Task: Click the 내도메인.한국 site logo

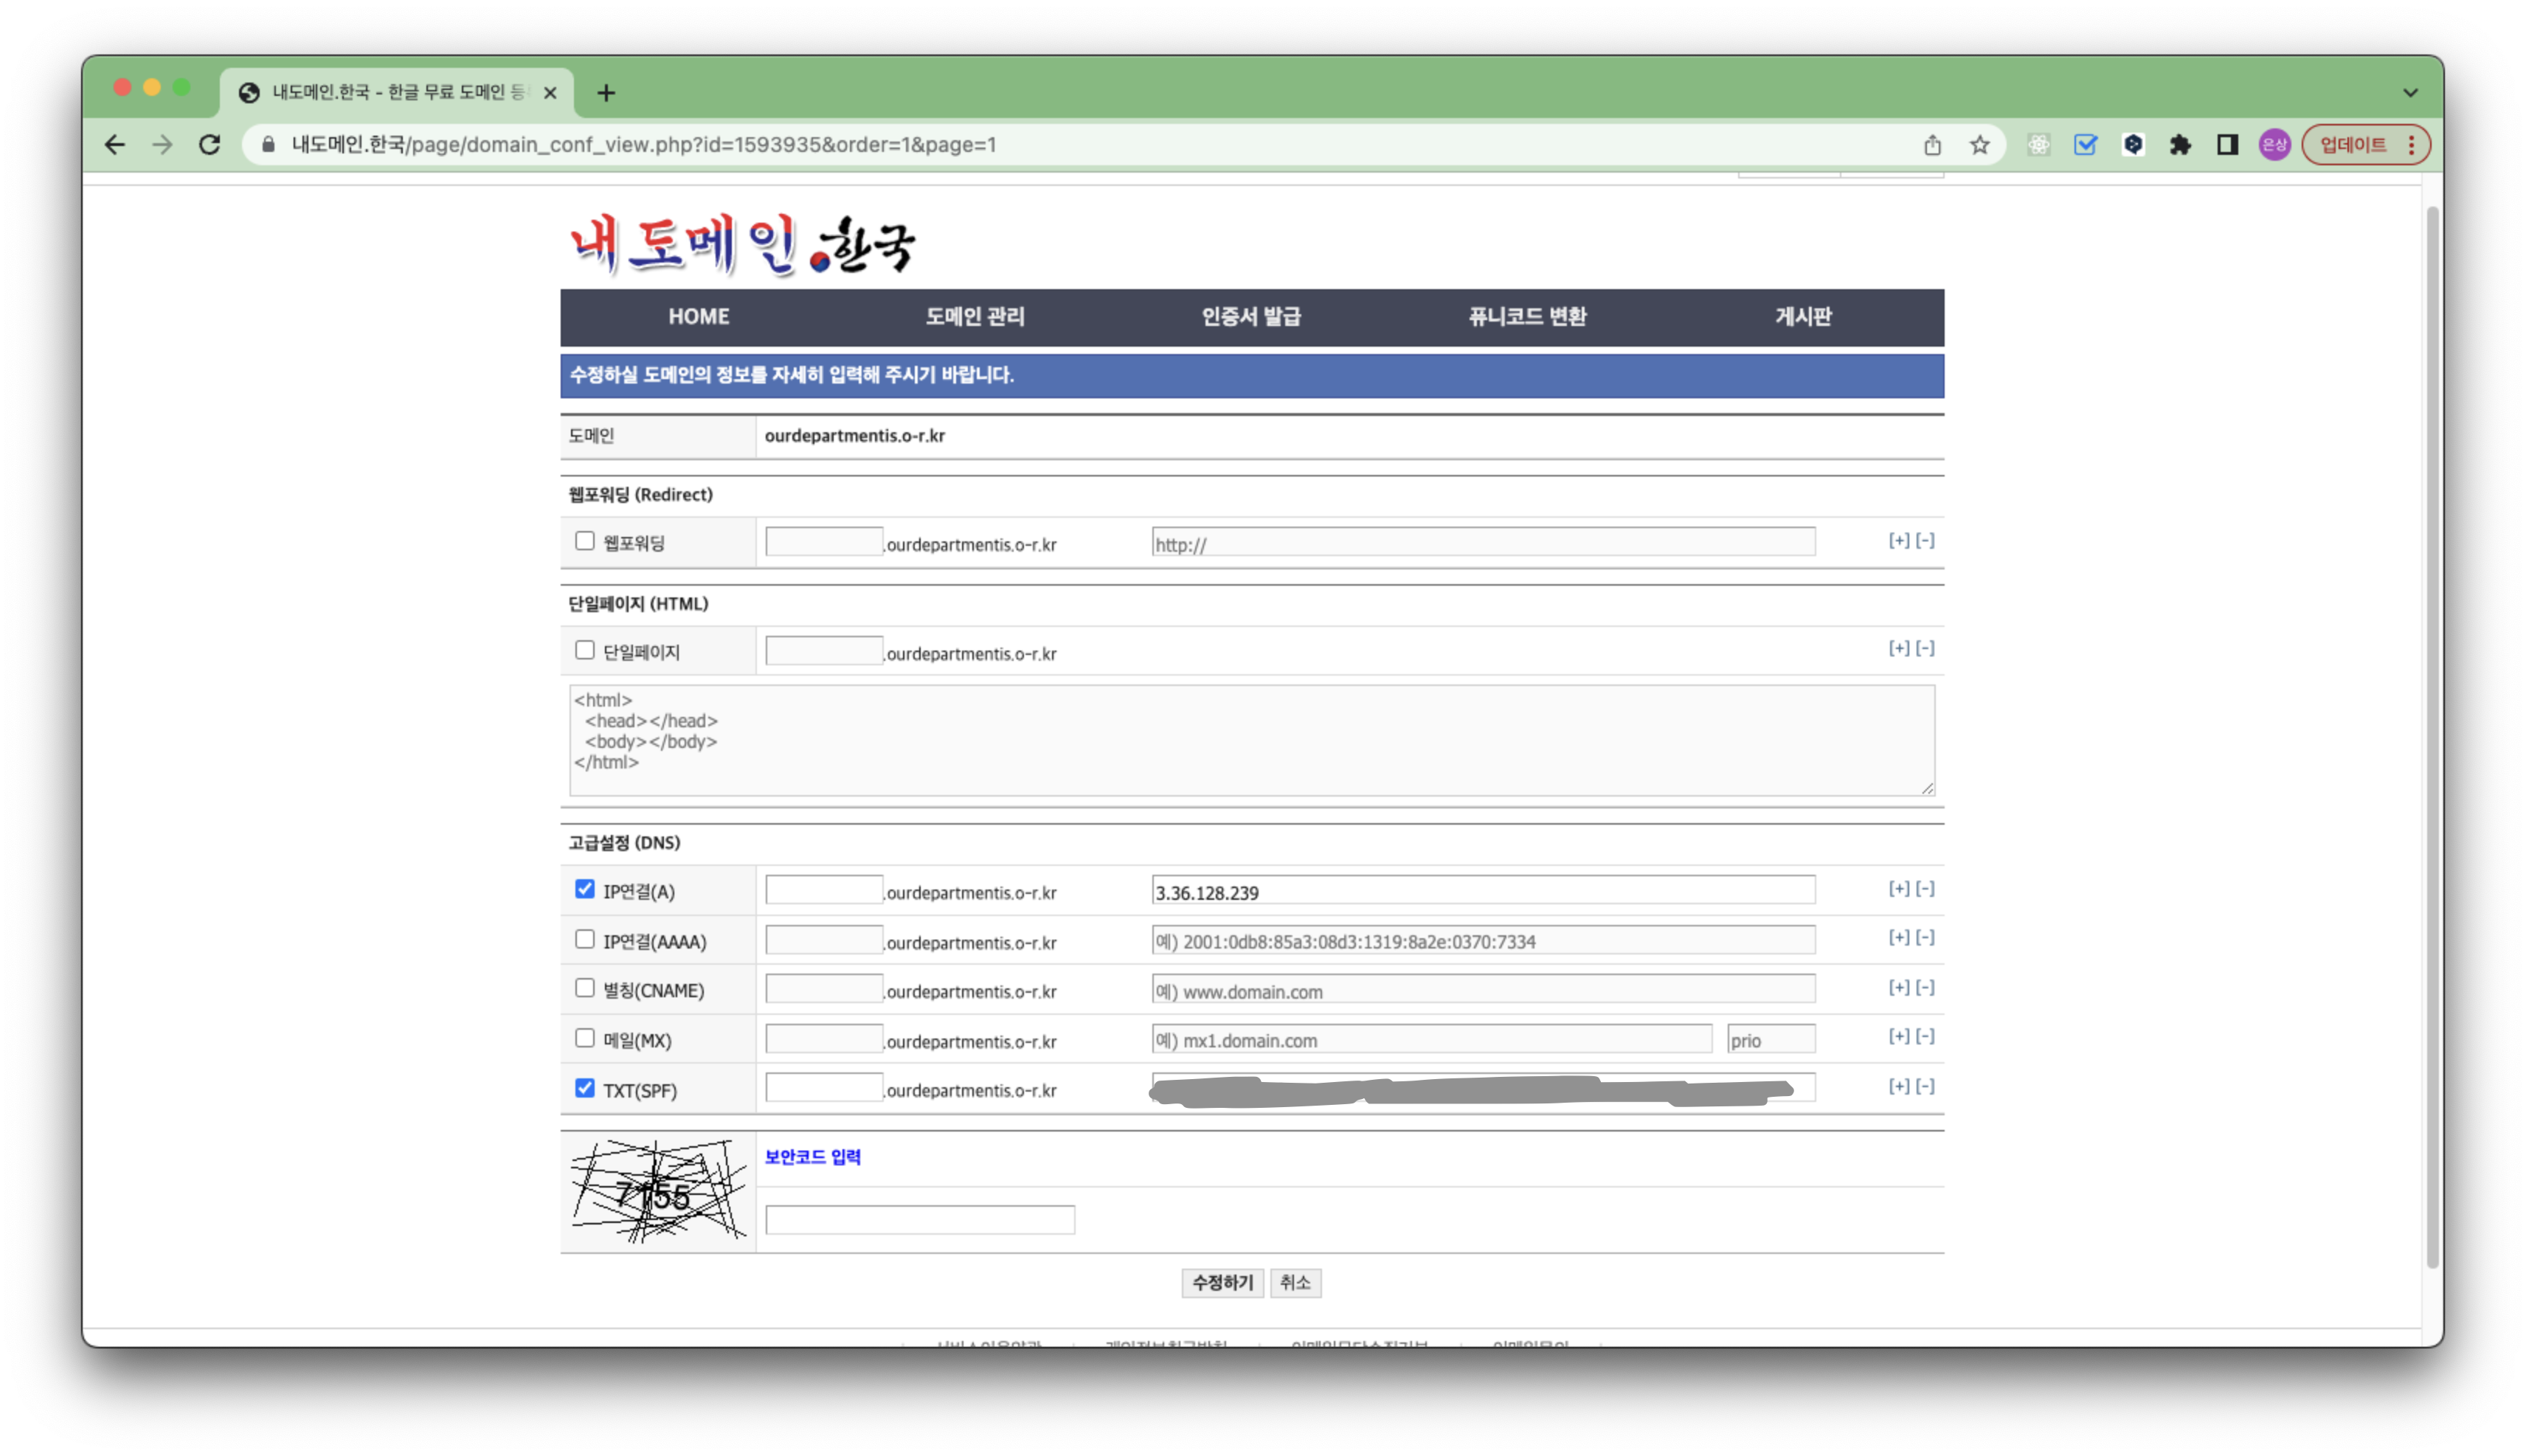Action: click(x=742, y=244)
